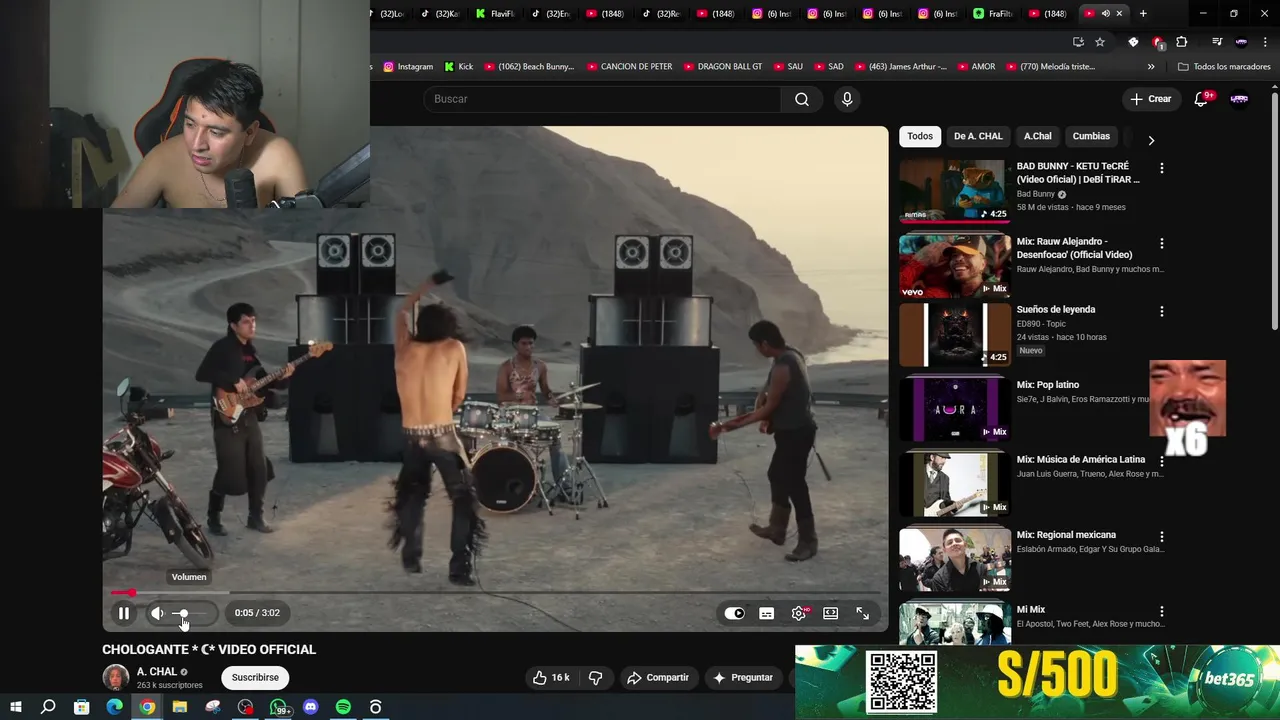Toggle autoplay switch in player
Image resolution: width=1280 pixels, height=720 pixels.
tap(735, 614)
